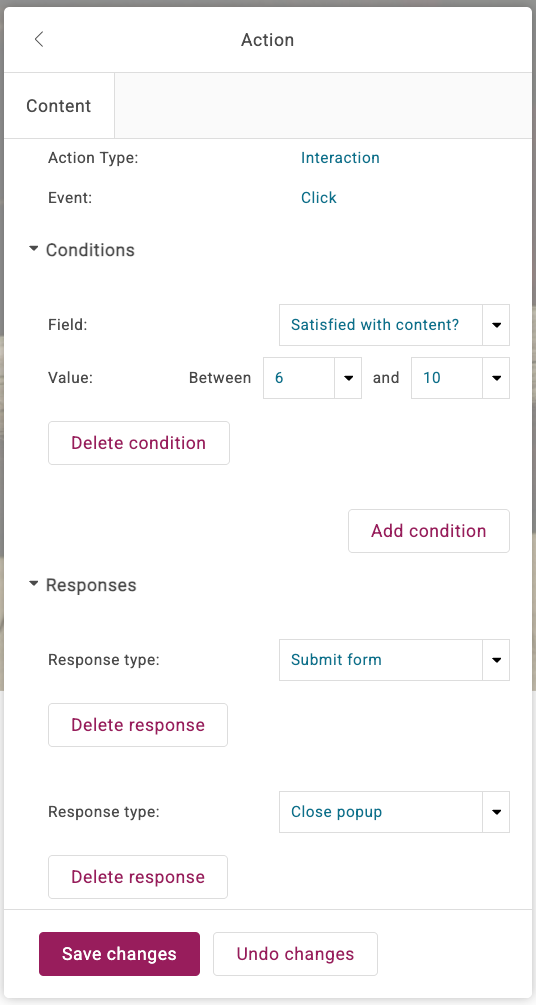Click the Add condition button
The height and width of the screenshot is (1005, 536).
coord(429,531)
